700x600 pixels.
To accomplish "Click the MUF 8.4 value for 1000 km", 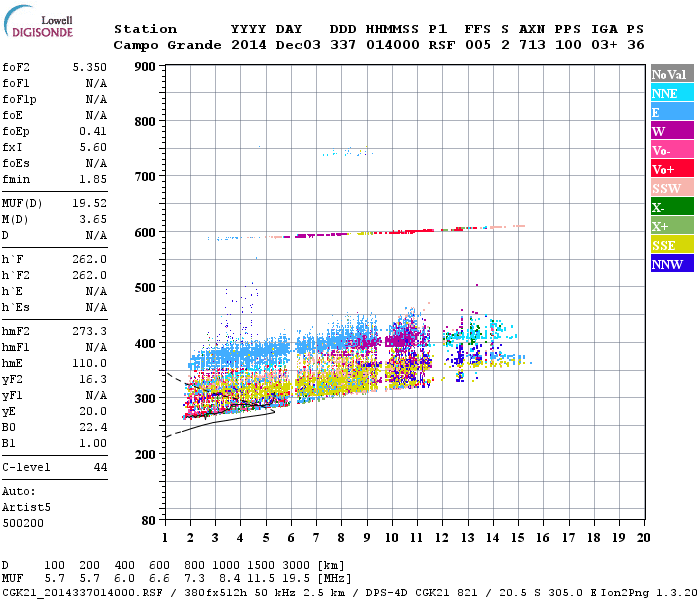I will point(229,579).
